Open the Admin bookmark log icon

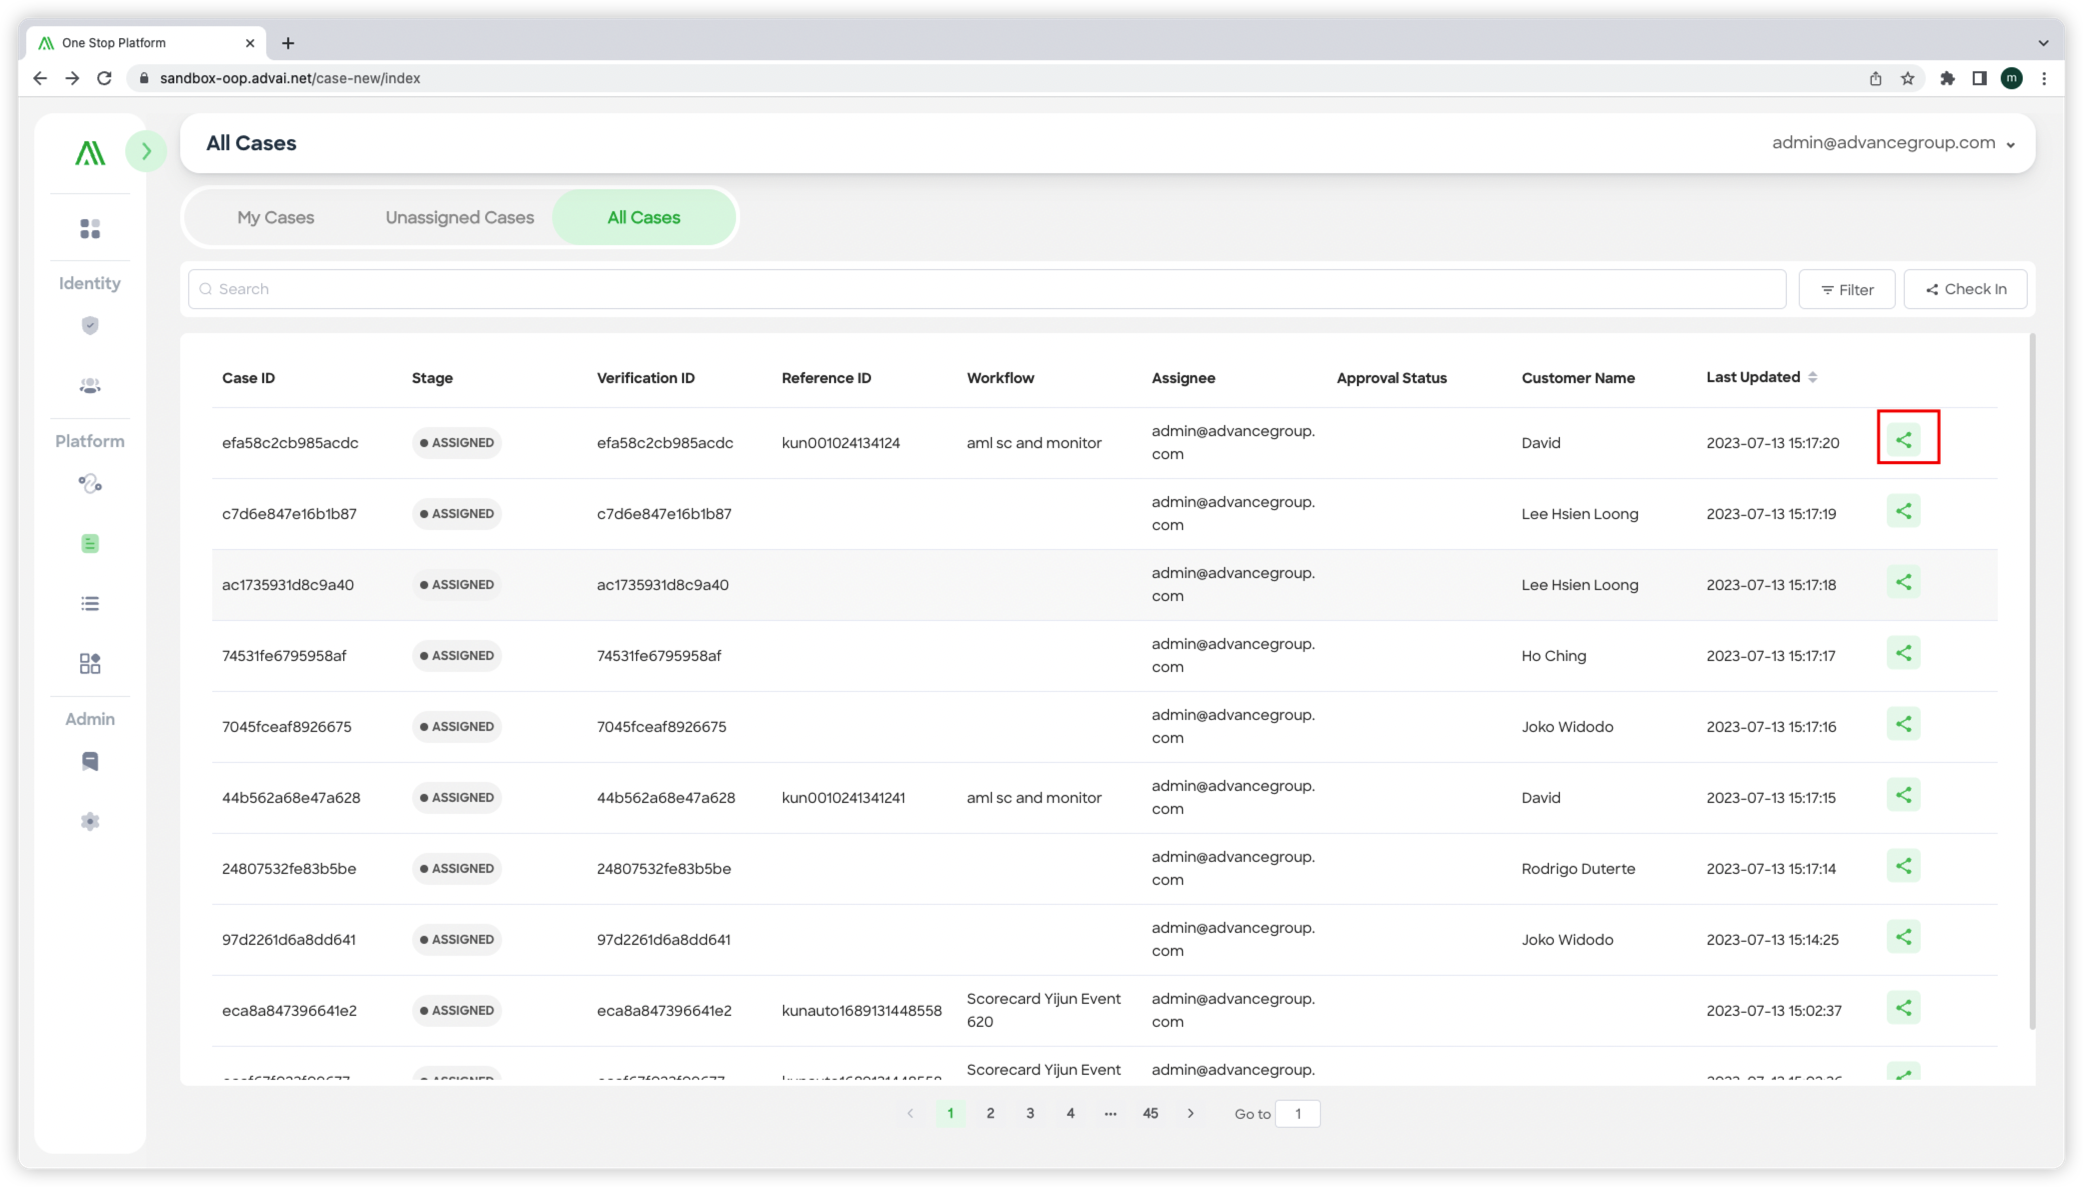tap(90, 761)
